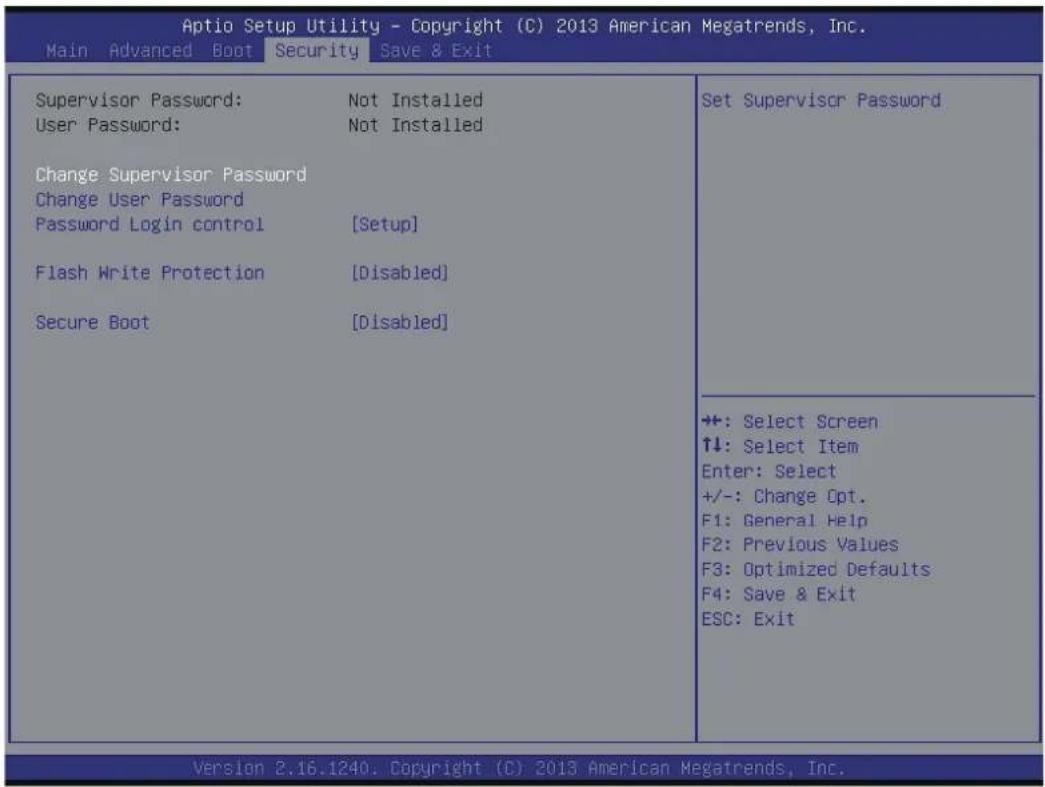
Task: Go to the Boot tab
Action: point(233,51)
